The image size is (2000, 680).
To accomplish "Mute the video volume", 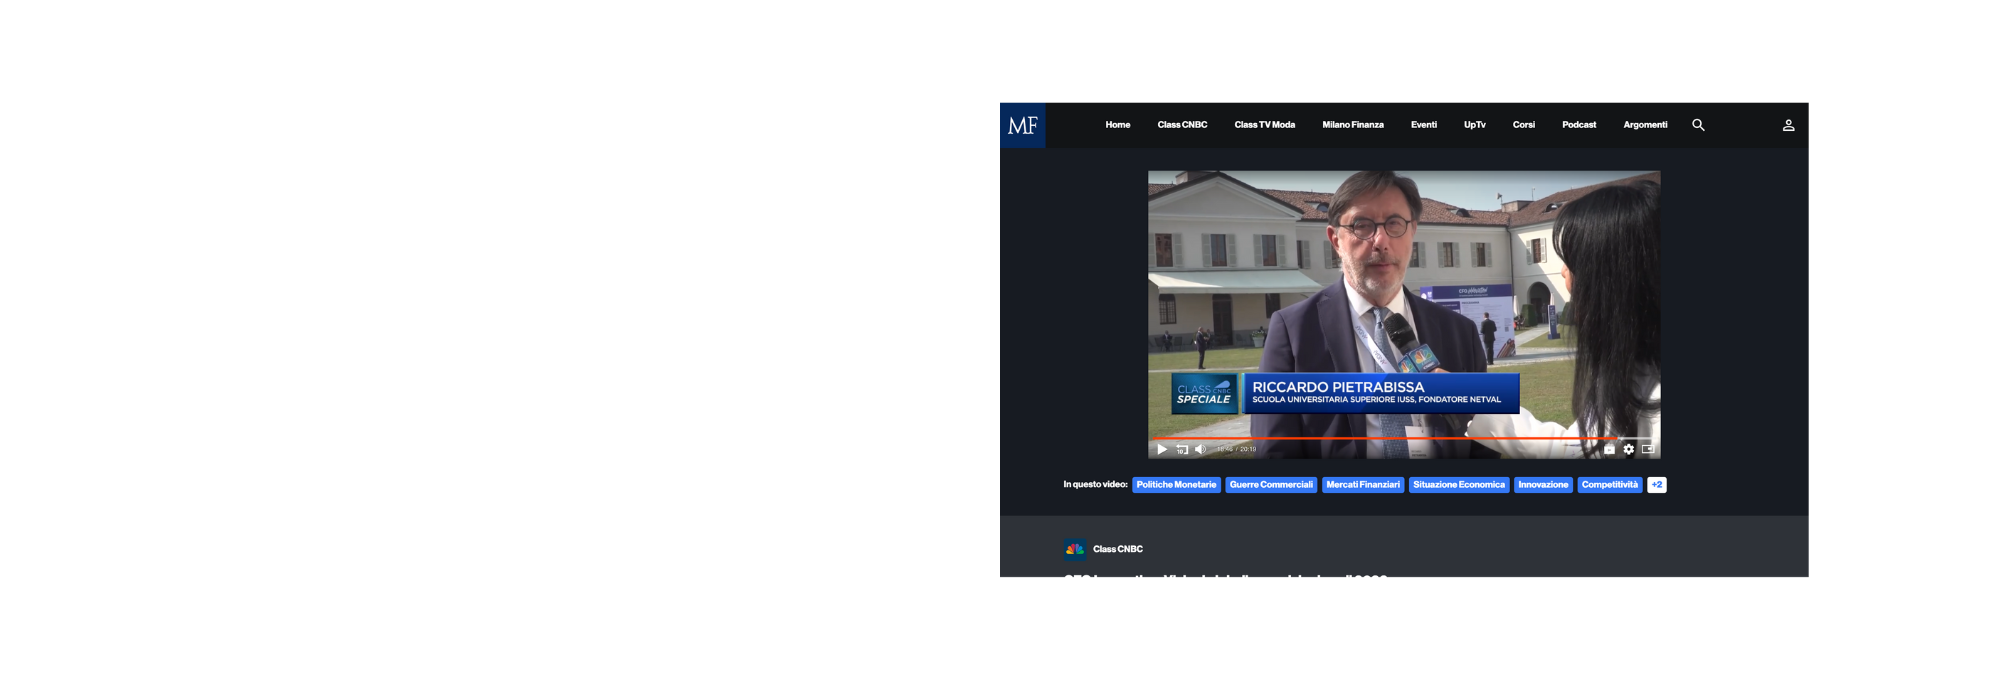I will [x=1200, y=449].
